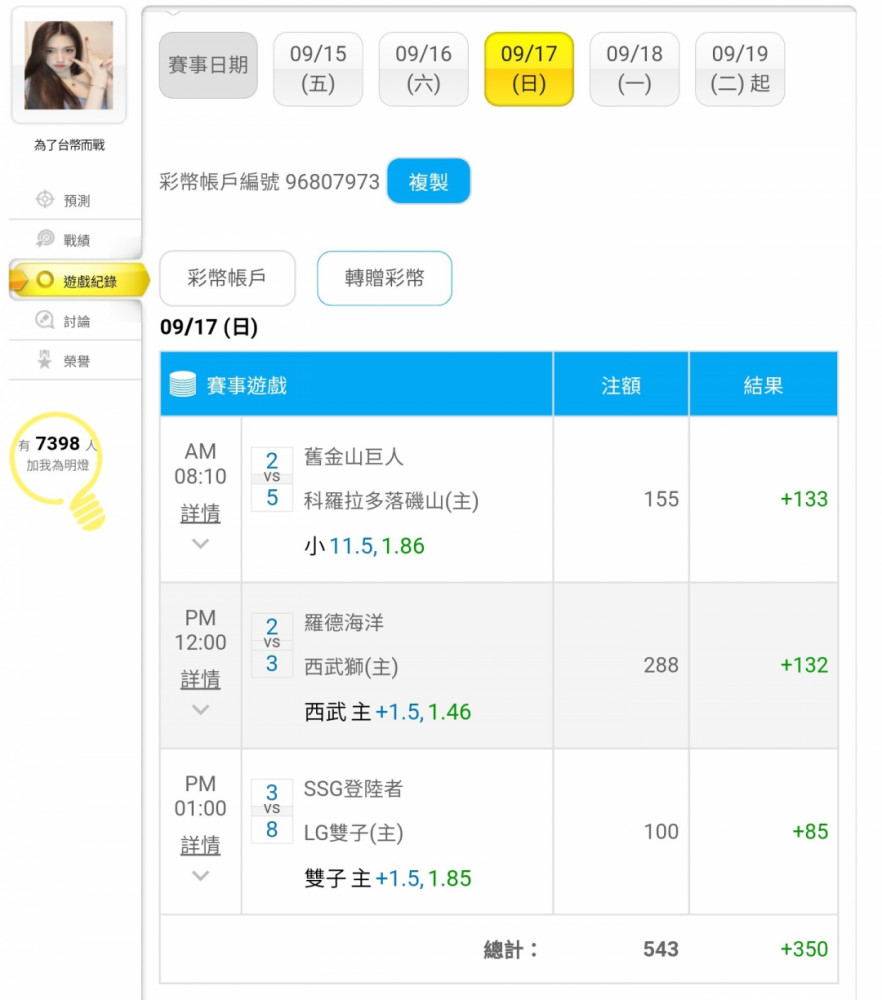Select the 09/15 (五) date tab
Image resolution: width=882 pixels, height=1000 pixels.
pos(318,69)
